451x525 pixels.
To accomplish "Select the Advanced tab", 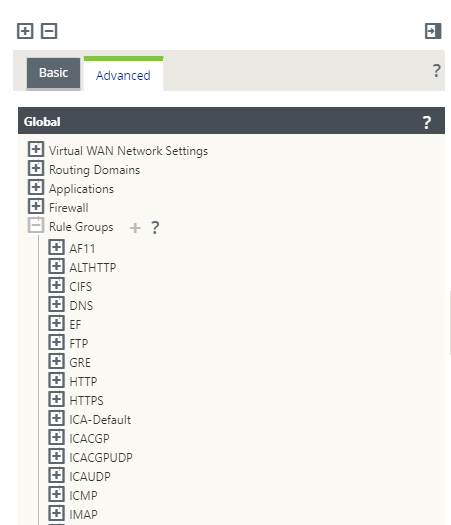I will 123,74.
